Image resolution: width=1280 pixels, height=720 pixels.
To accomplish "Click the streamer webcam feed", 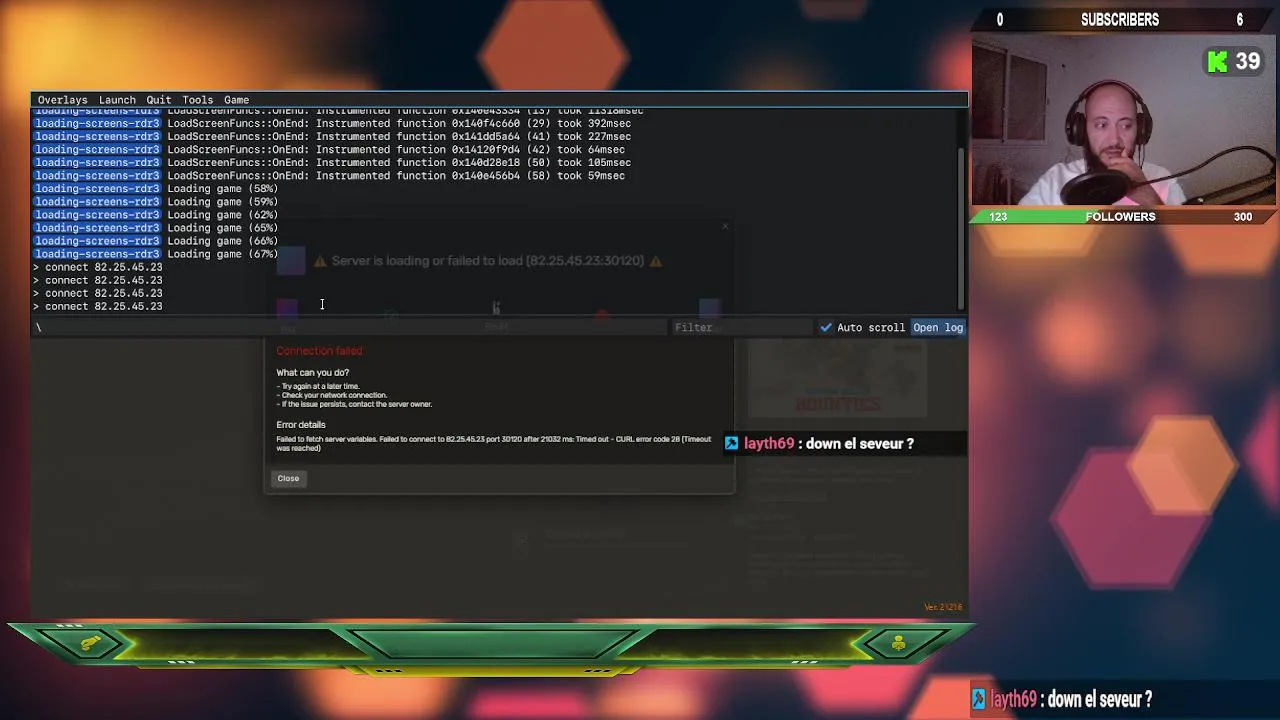I will click(x=1123, y=120).
